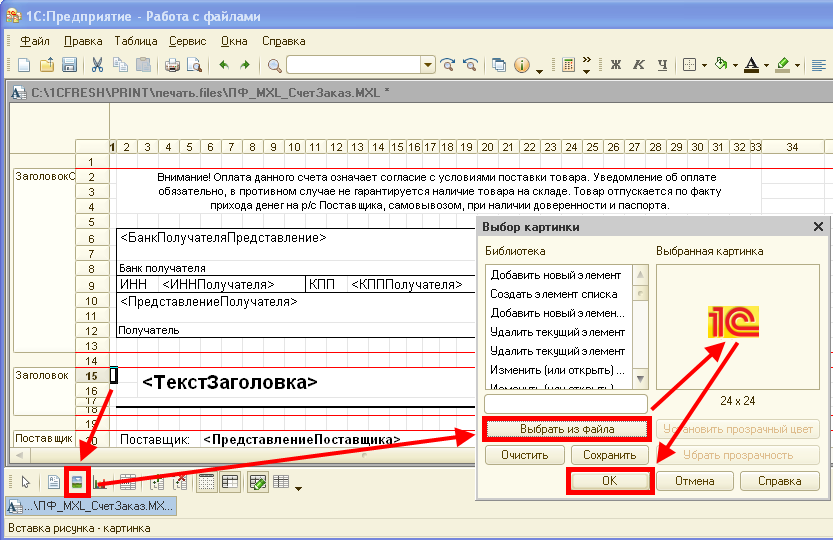The image size is (833, 540).
Task: Toggle grid display in bottom toolbar
Action: pyautogui.click(x=206, y=482)
